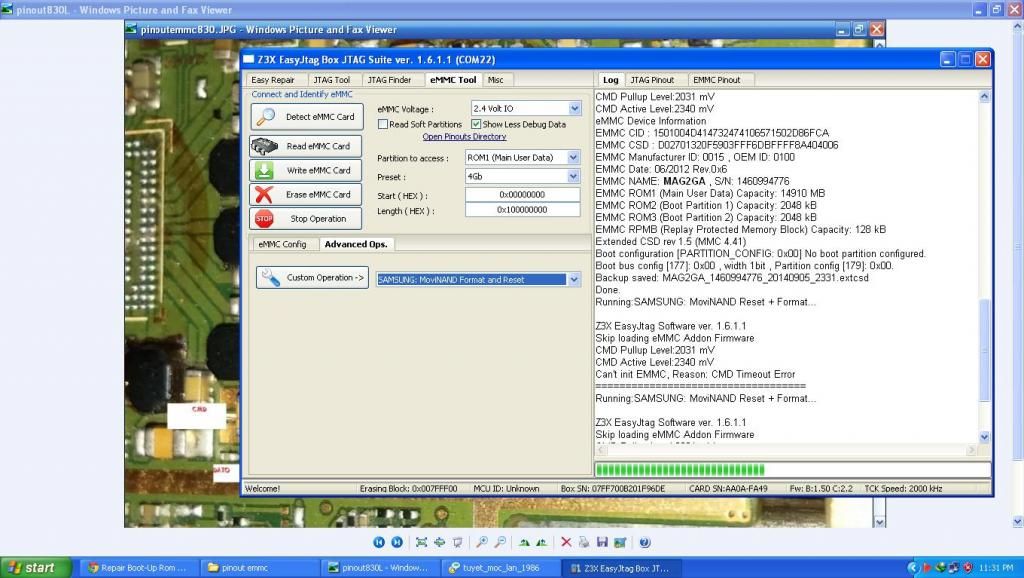Delete the image with the red X icon
Screen dimensions: 1024x578
coord(566,542)
